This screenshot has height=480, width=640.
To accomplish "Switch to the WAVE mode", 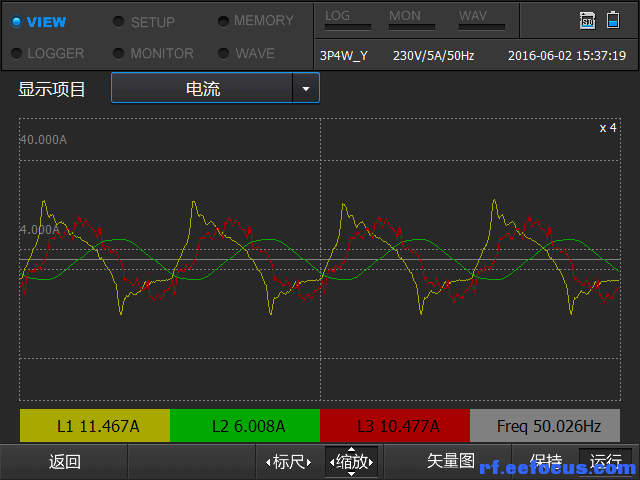I will point(254,53).
